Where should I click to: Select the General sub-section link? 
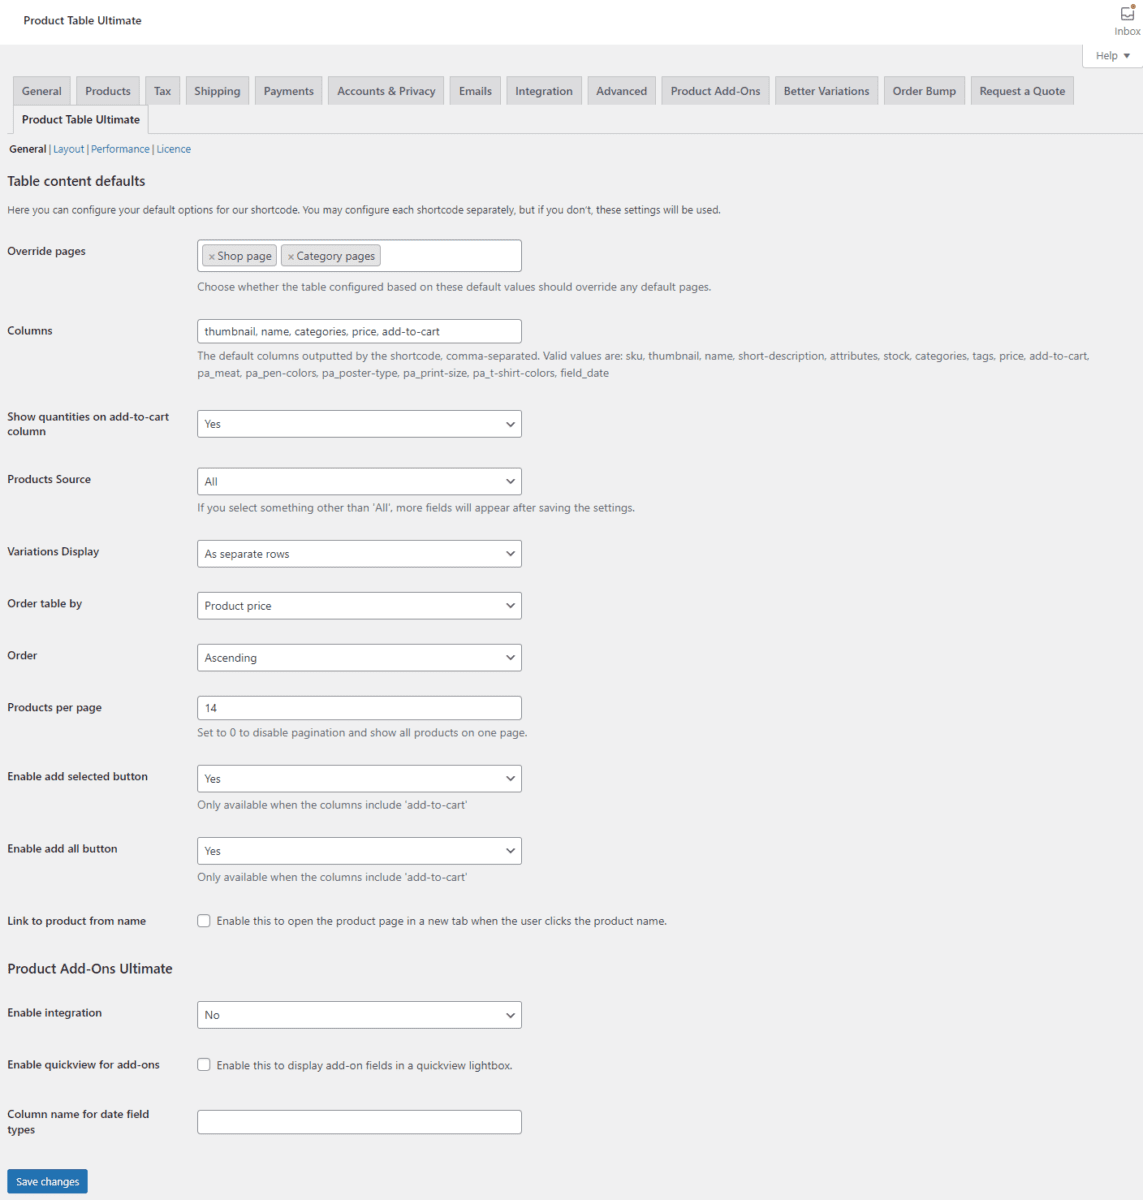(28, 149)
